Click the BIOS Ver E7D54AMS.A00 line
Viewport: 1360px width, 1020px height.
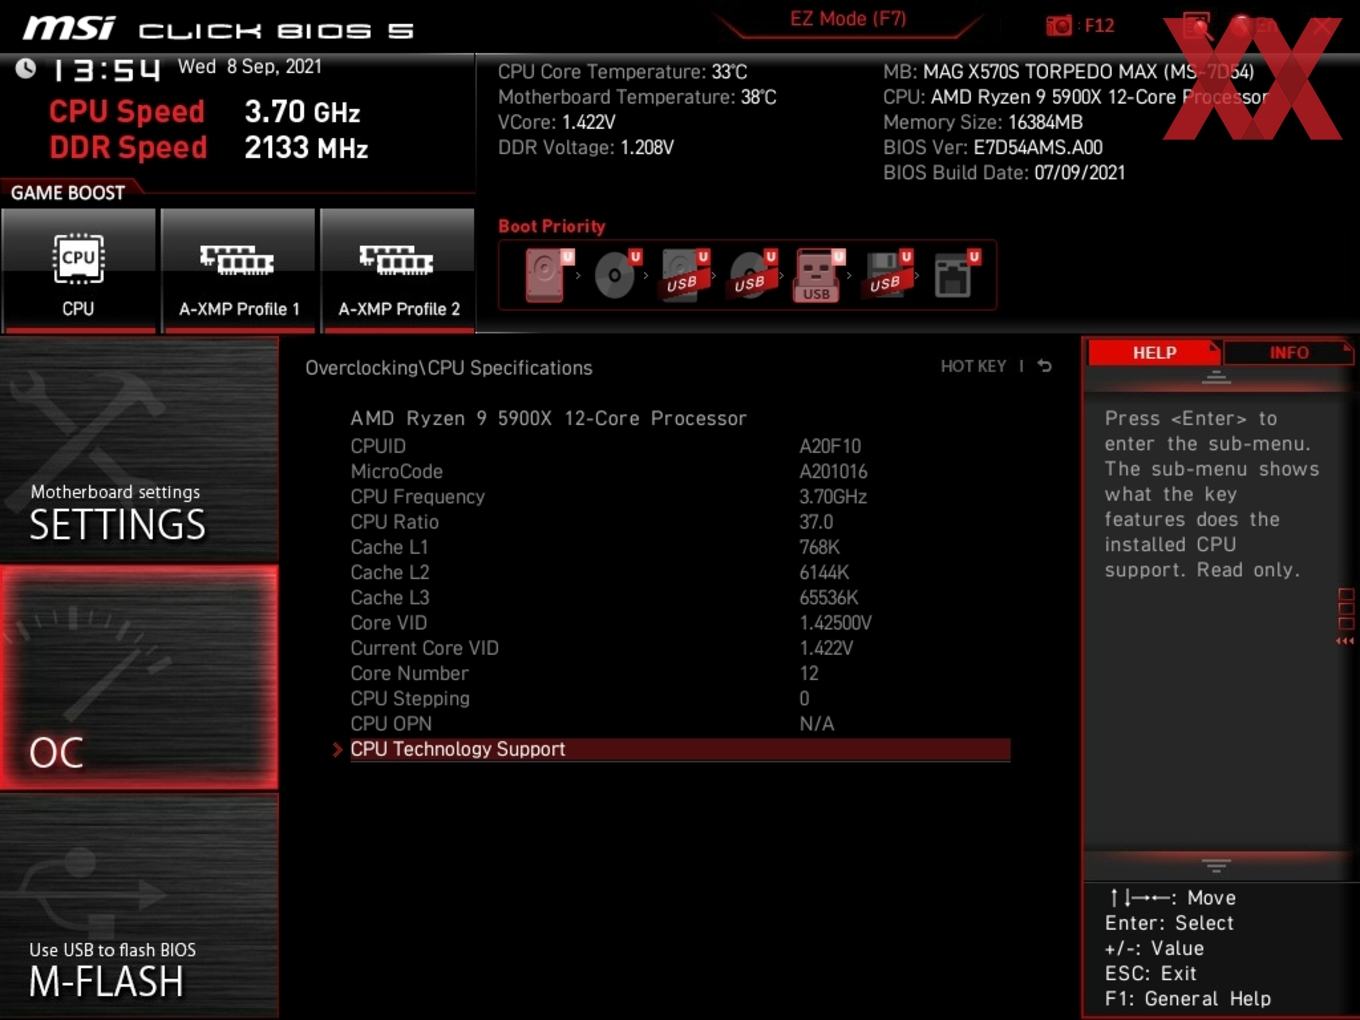pyautogui.click(x=993, y=147)
